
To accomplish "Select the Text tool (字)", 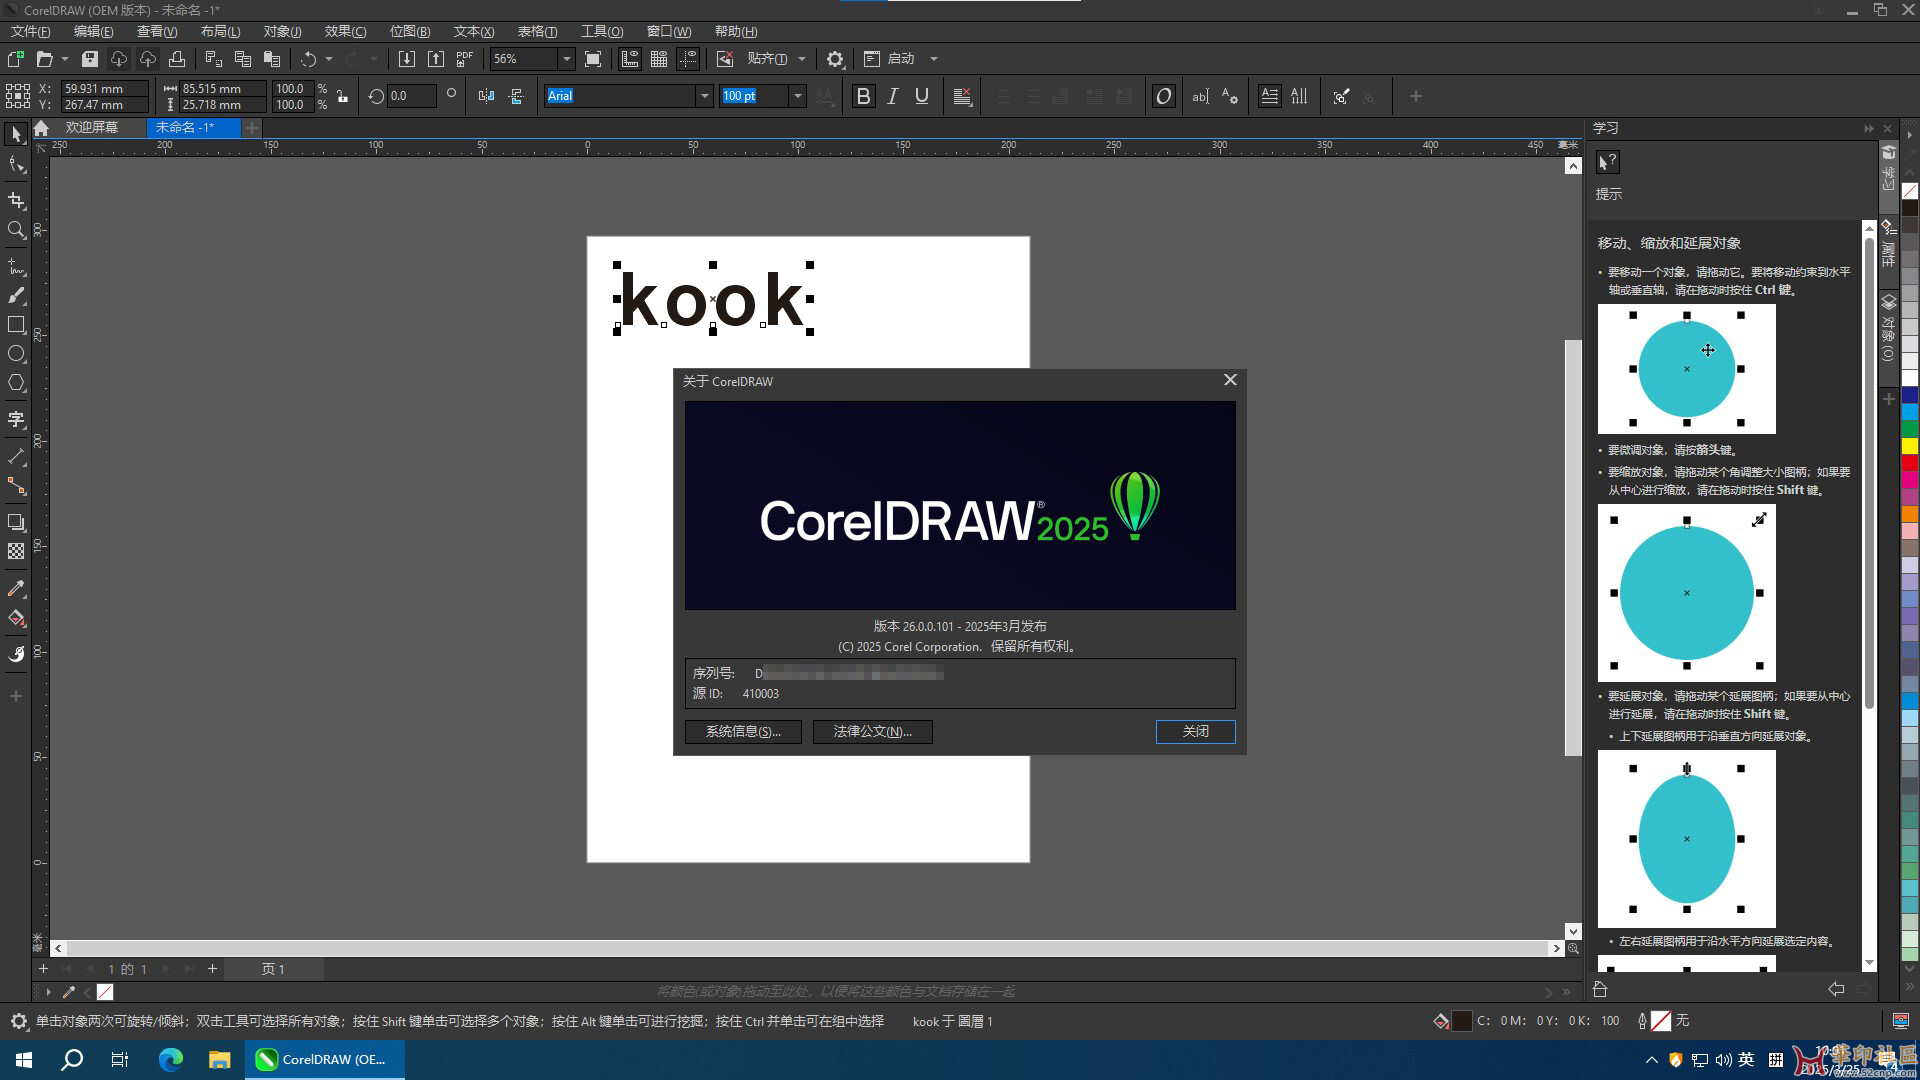I will (x=16, y=419).
